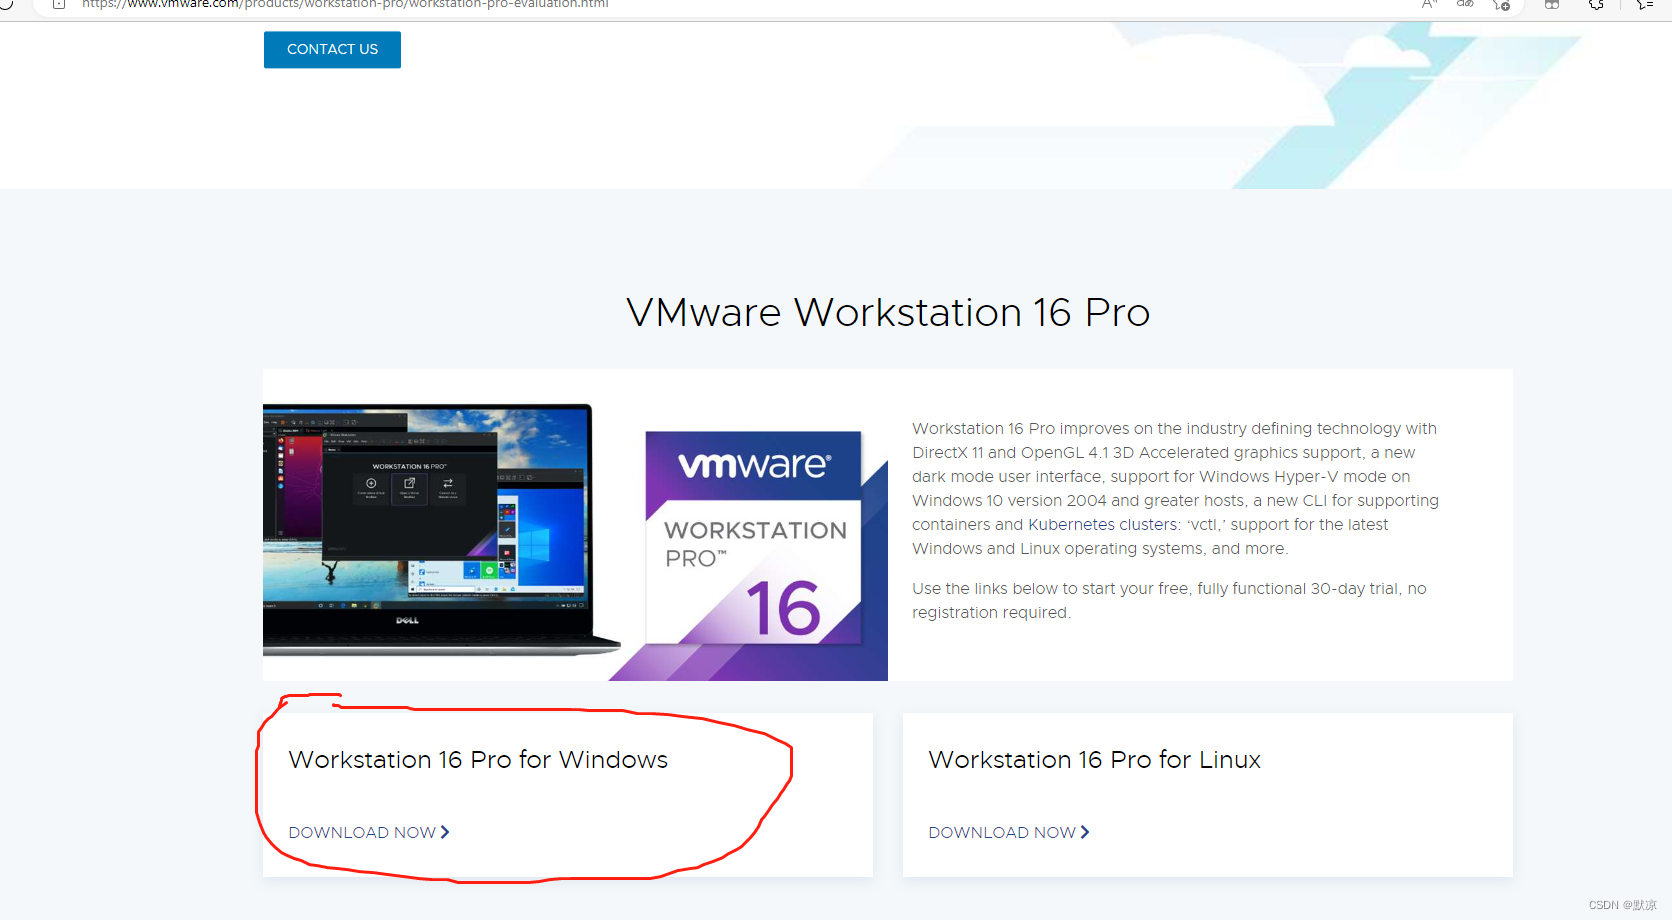Click the VMware Workstation 16 Pro page title
This screenshot has width=1672, height=920.
888,312
